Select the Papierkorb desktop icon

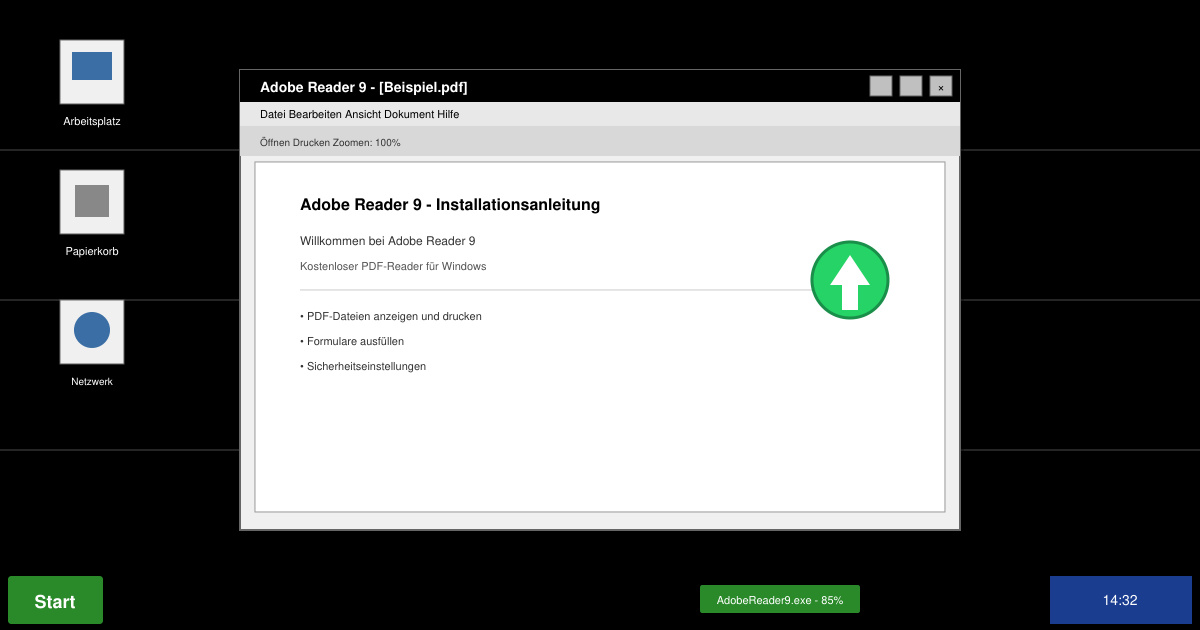92,202
